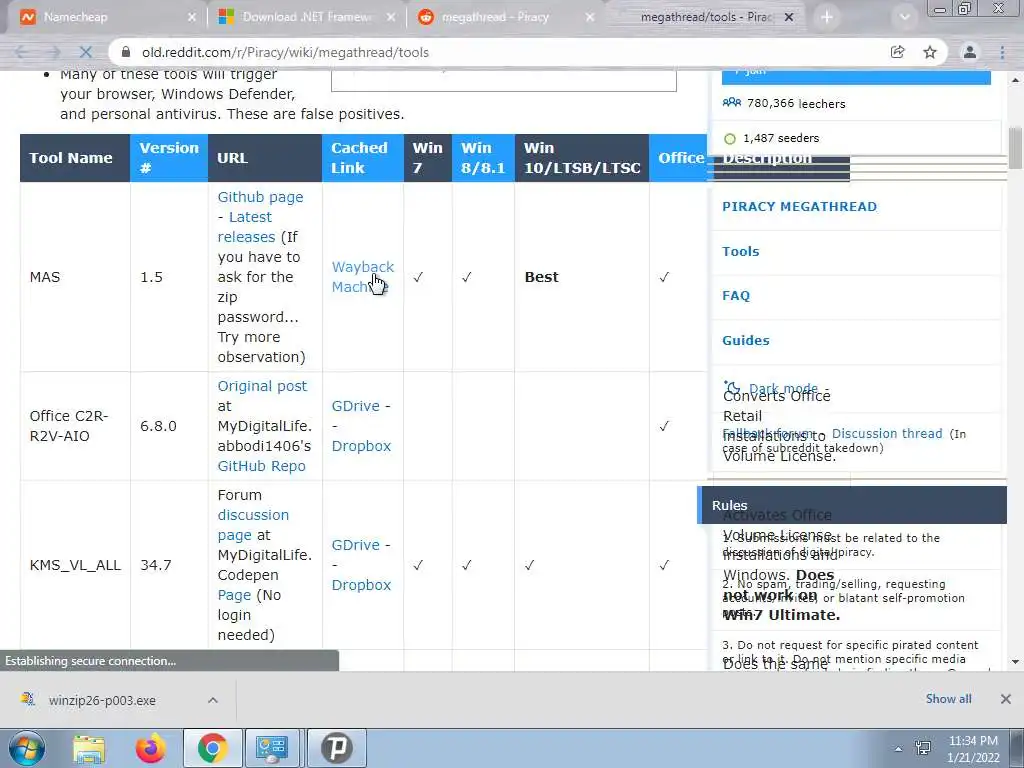Show hidden system tray icons

pos(899,749)
